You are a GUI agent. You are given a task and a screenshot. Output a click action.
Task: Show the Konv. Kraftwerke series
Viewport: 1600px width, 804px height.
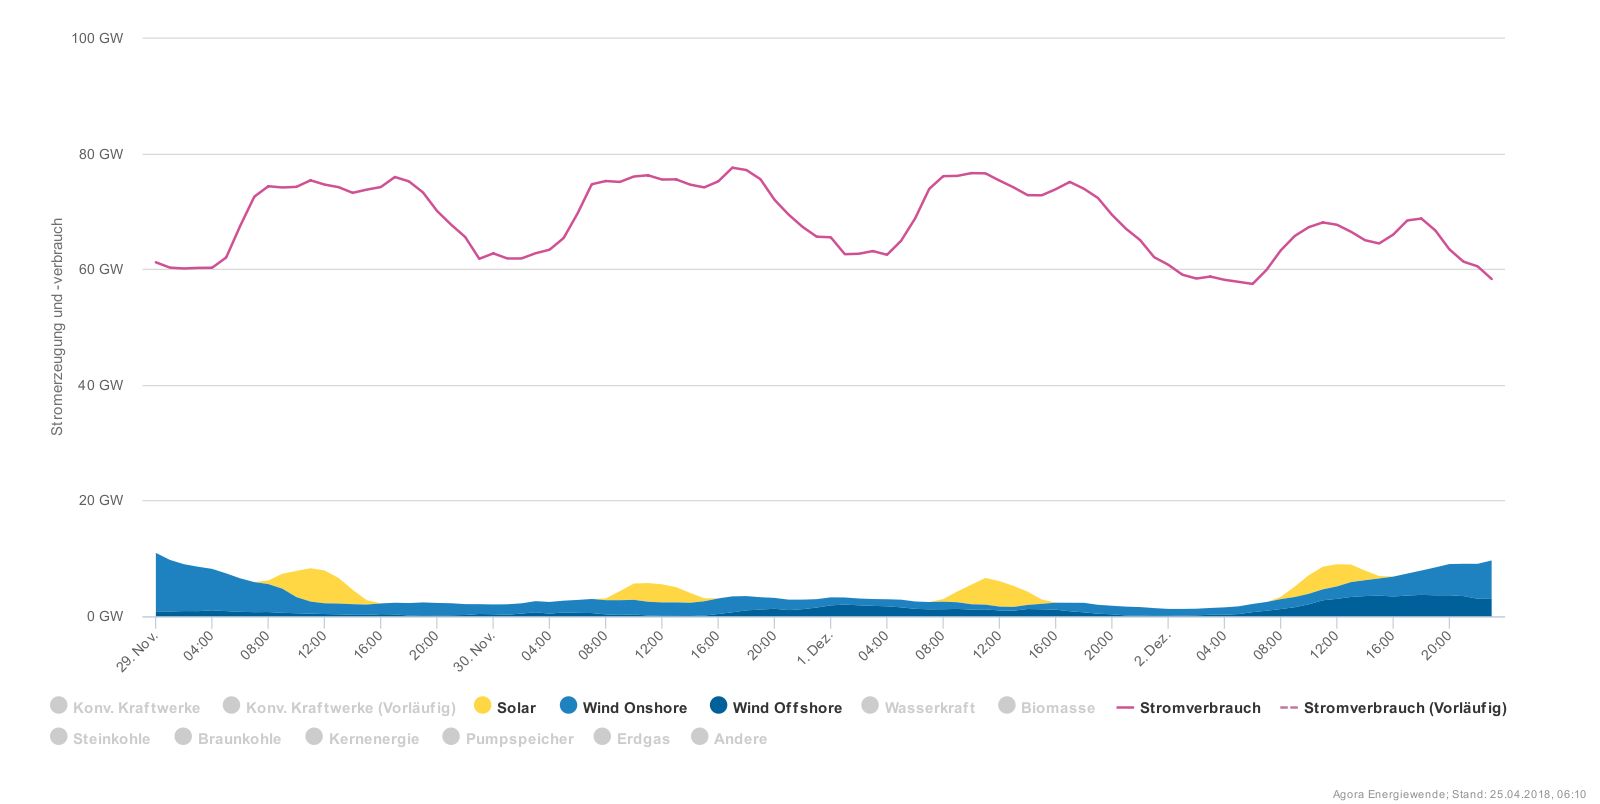pos(136,708)
